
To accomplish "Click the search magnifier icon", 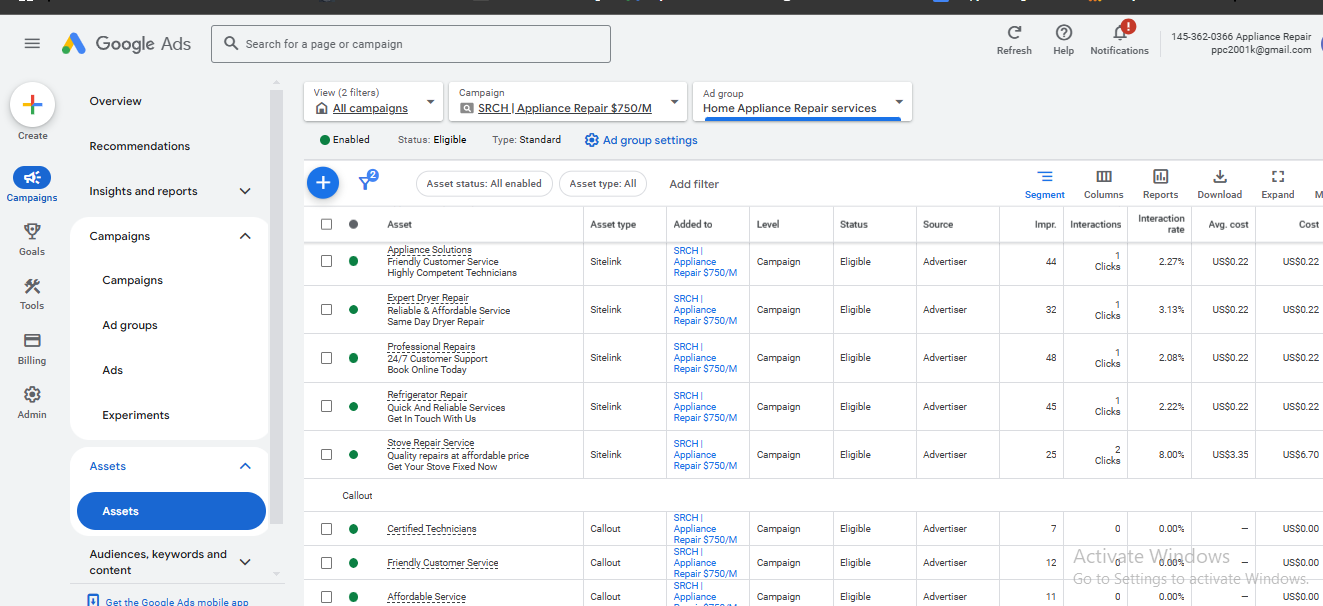I will click(231, 44).
